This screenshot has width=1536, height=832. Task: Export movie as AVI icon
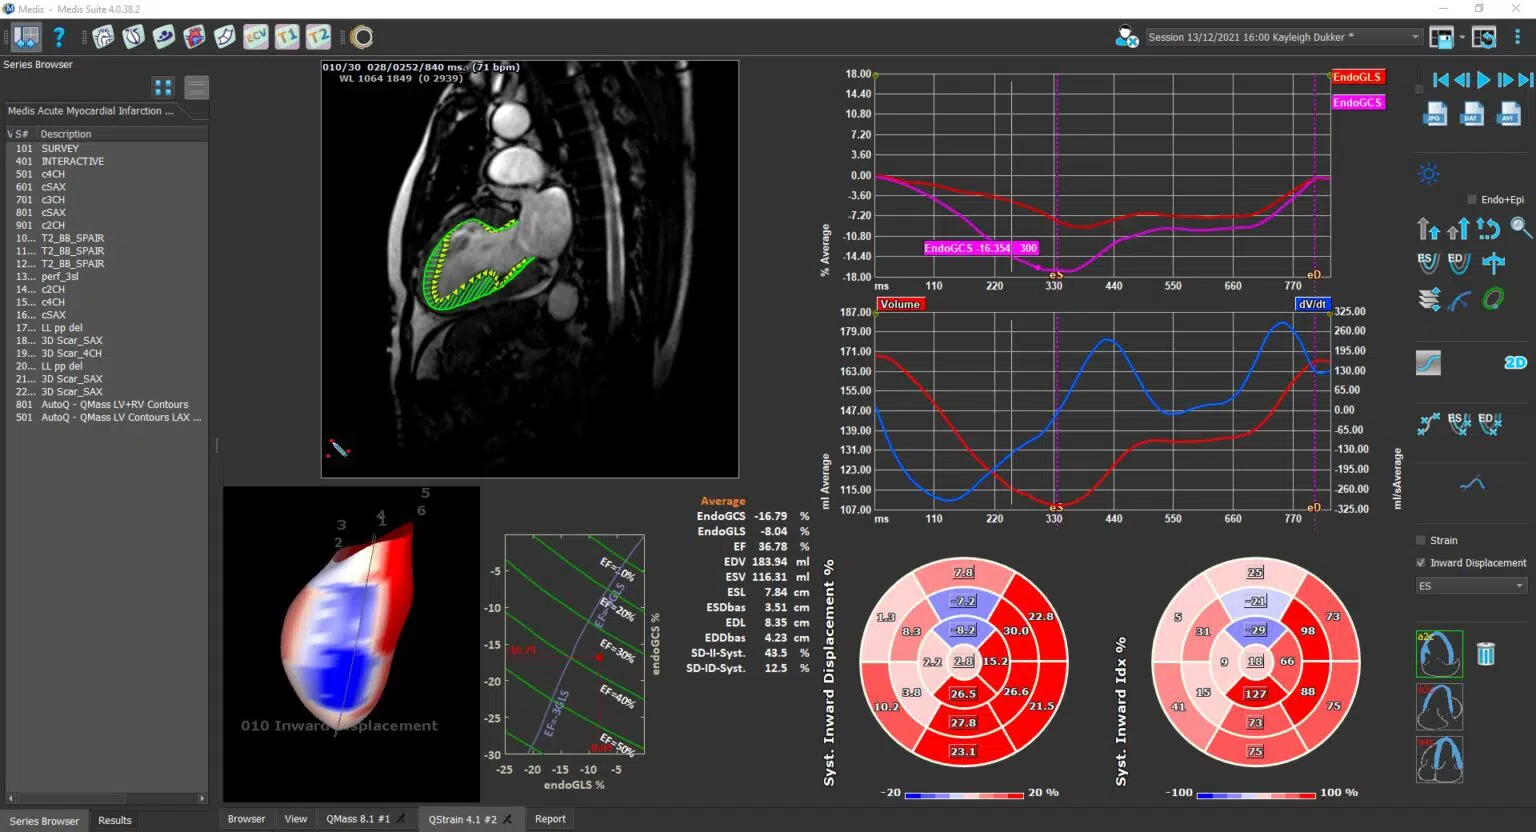coord(1508,114)
